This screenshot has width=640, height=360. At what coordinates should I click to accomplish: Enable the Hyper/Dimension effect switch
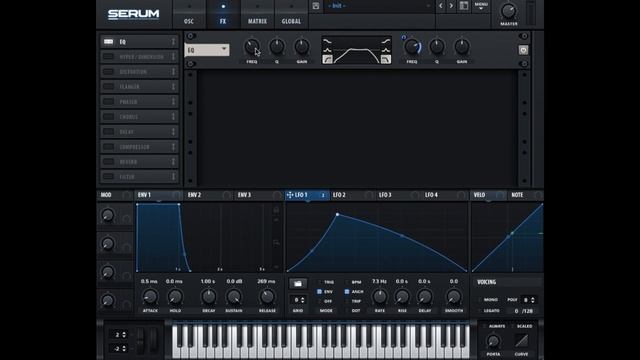(x=109, y=57)
